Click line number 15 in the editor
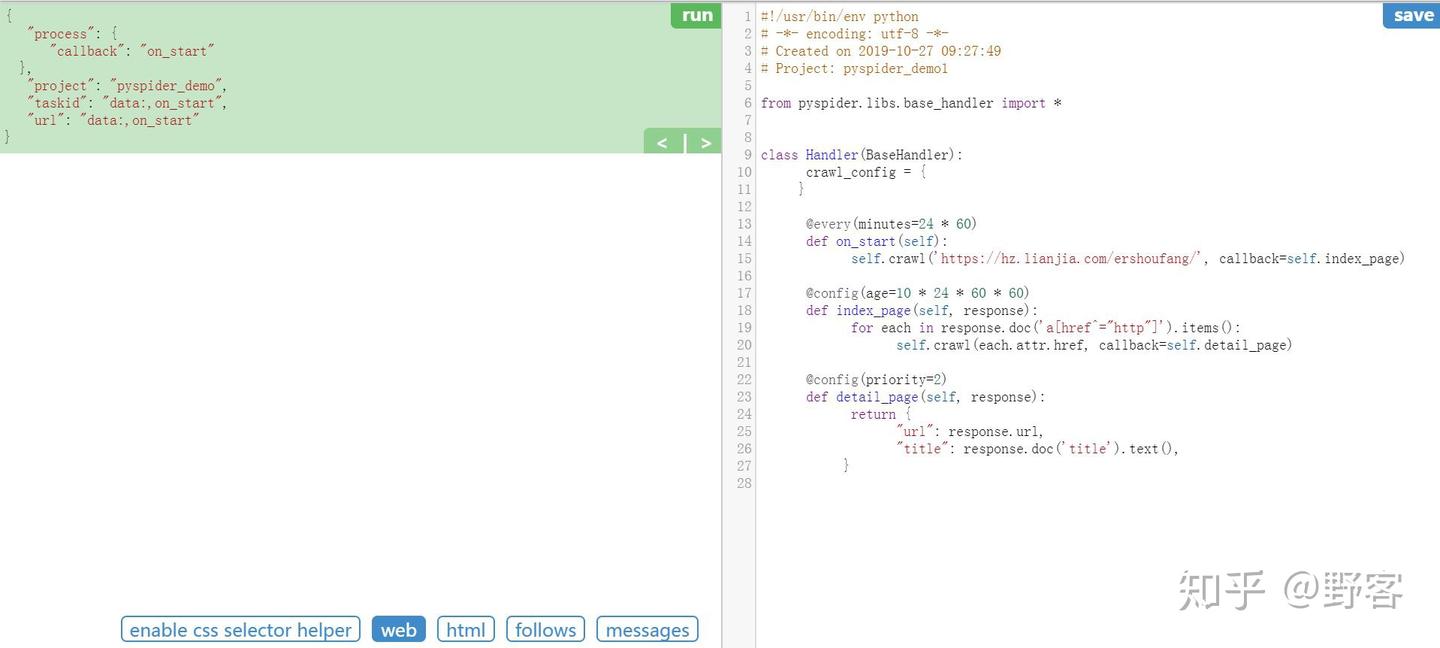1440x648 pixels. [743, 258]
